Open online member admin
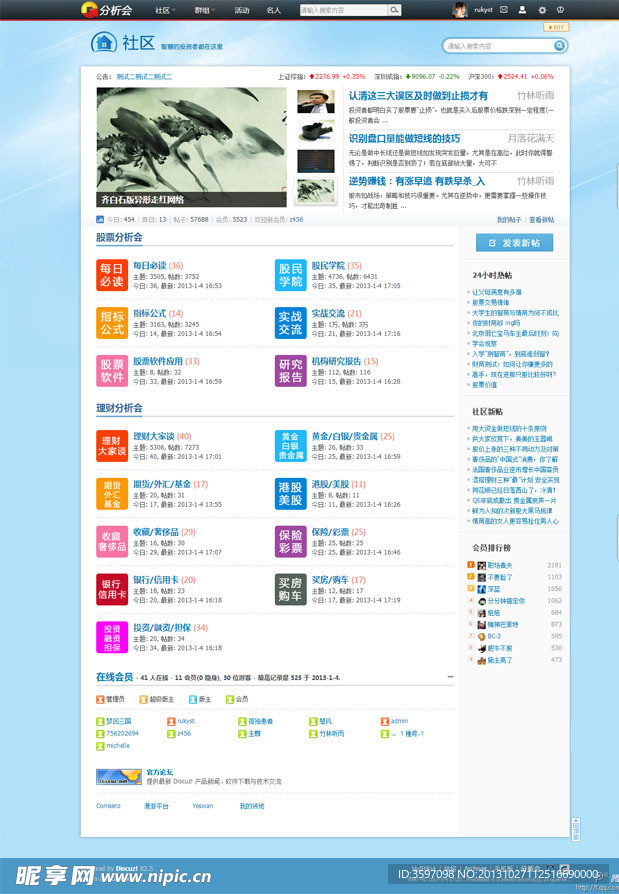 (399, 721)
